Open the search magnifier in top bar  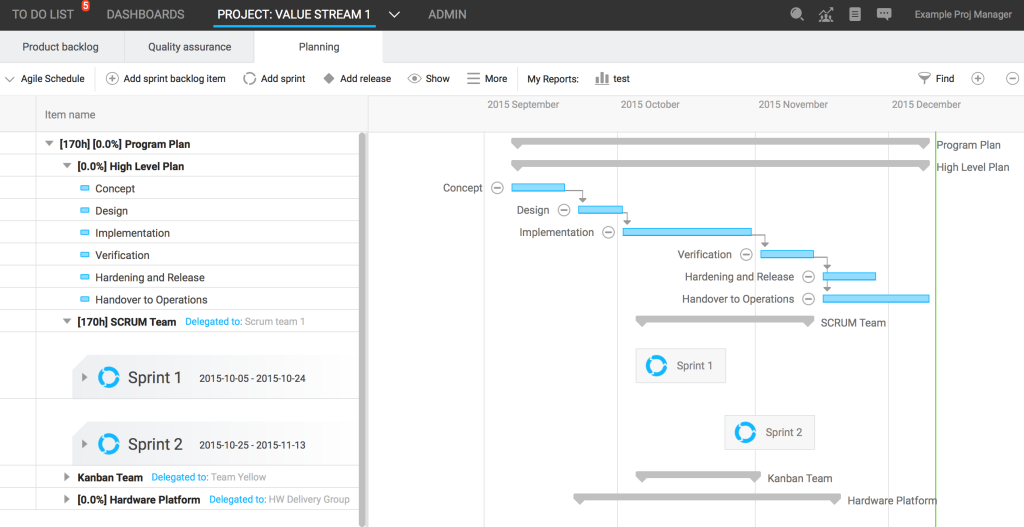click(x=797, y=14)
